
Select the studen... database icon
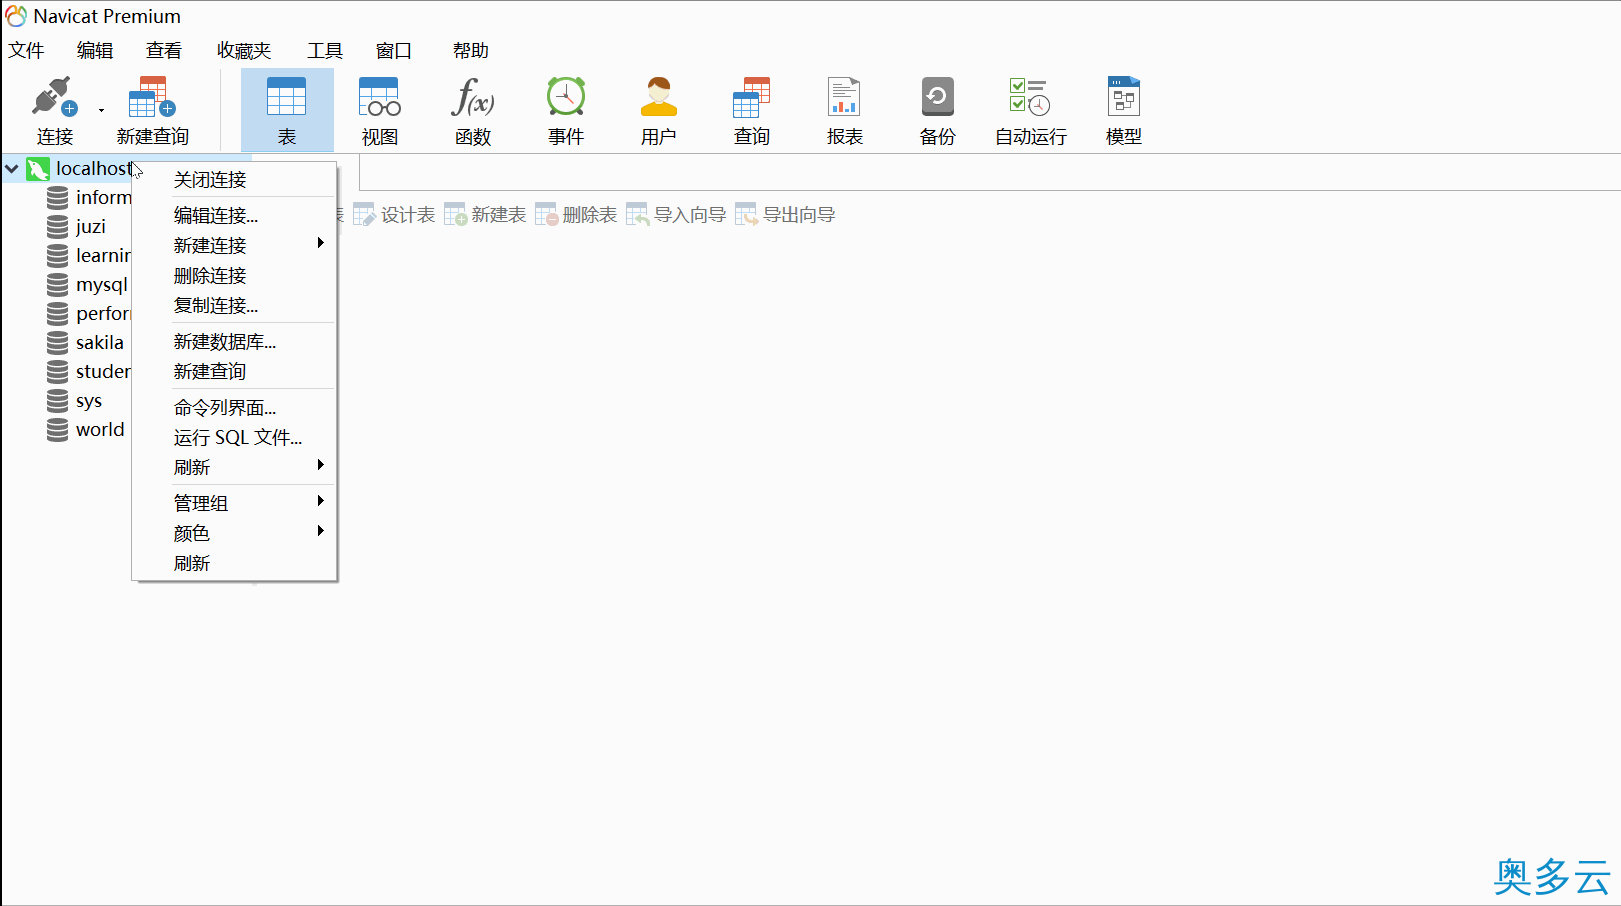pyautogui.click(x=58, y=372)
